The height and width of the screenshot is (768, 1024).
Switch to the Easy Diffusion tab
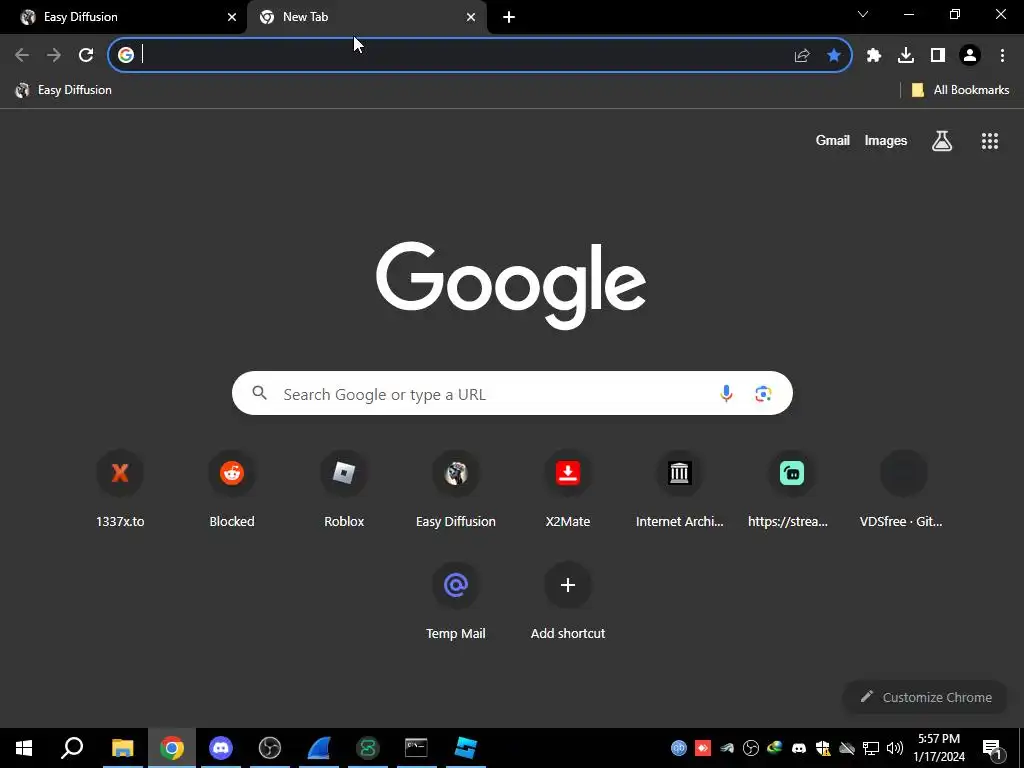(x=124, y=17)
